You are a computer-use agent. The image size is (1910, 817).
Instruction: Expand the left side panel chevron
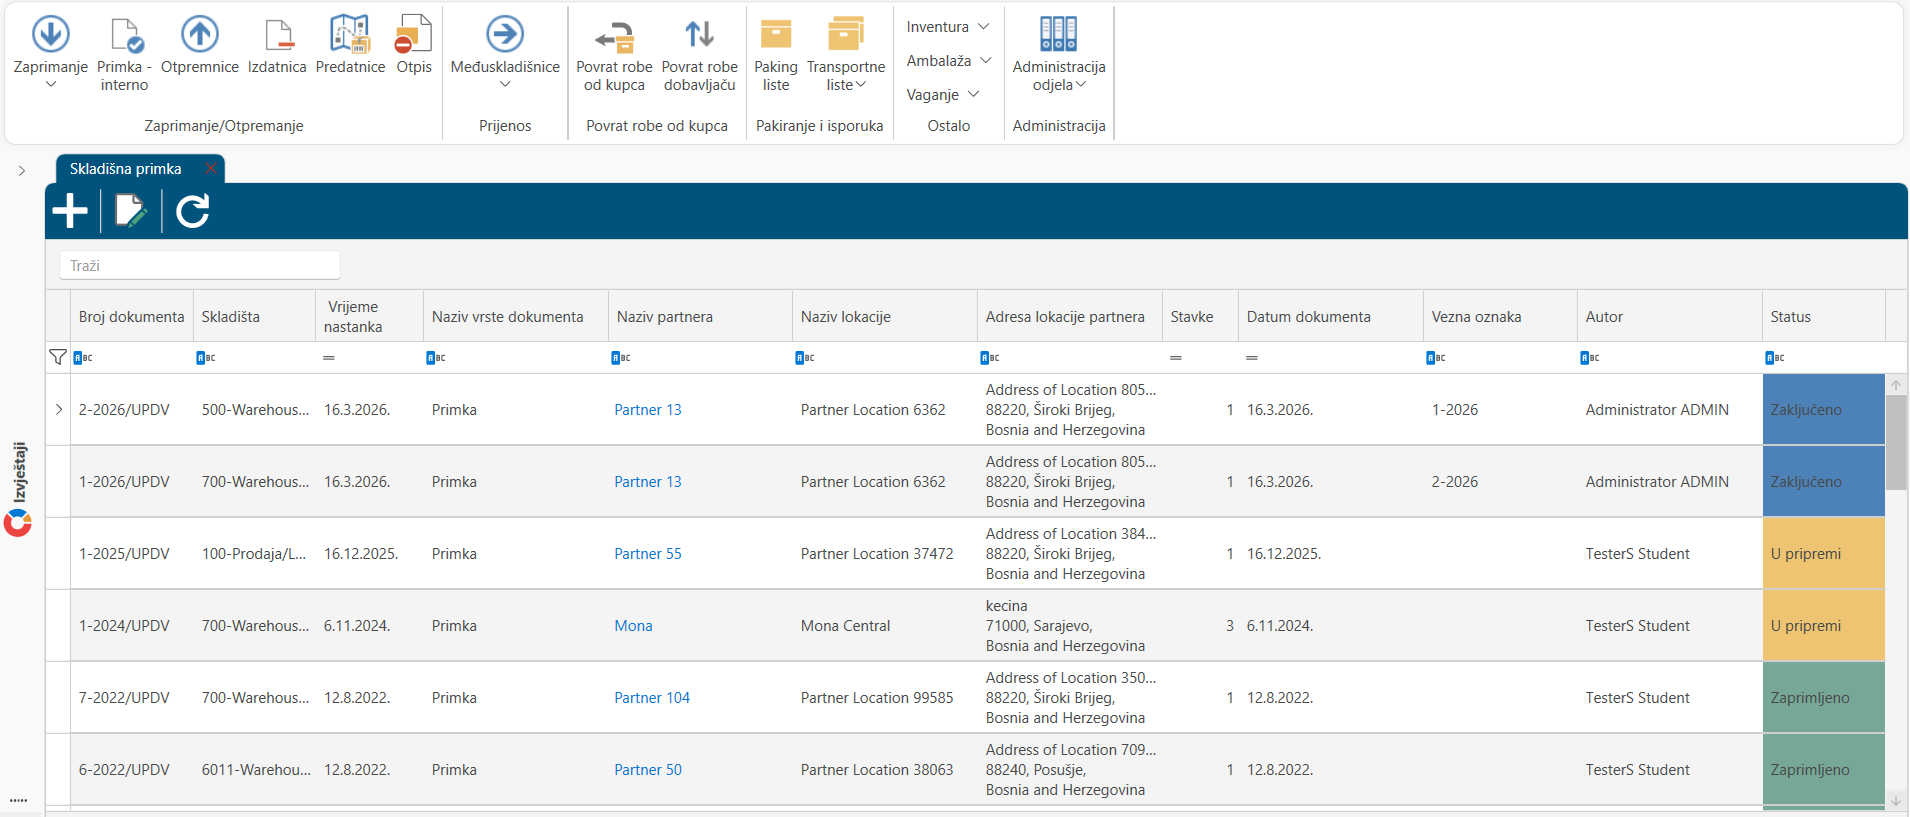[21, 171]
